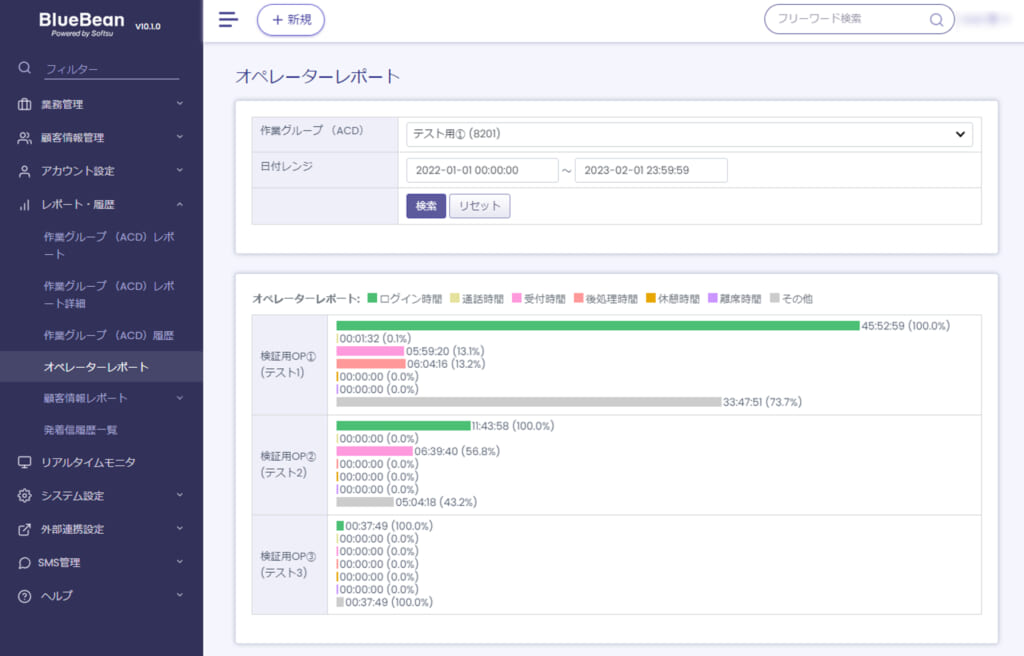
Task: Expand the アカウント設定 menu chevron
Action: (x=180, y=171)
